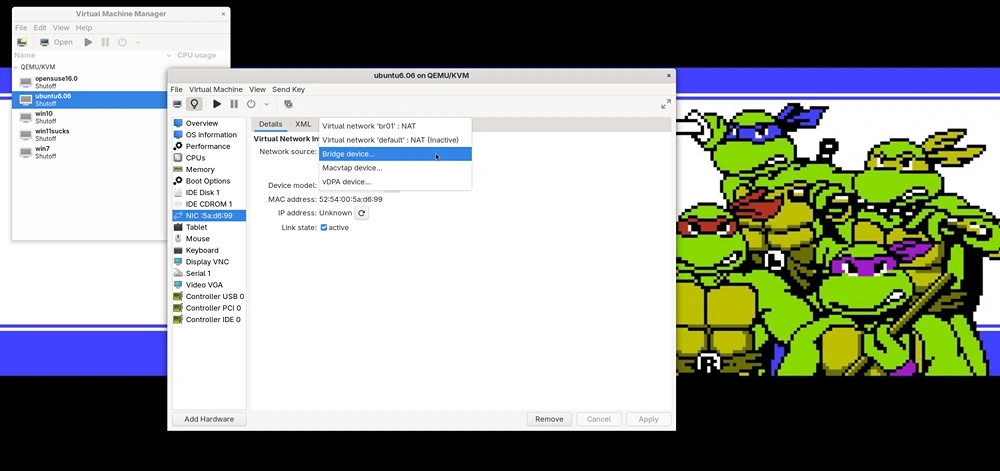Uncheck the Link state active checkbox

324,228
